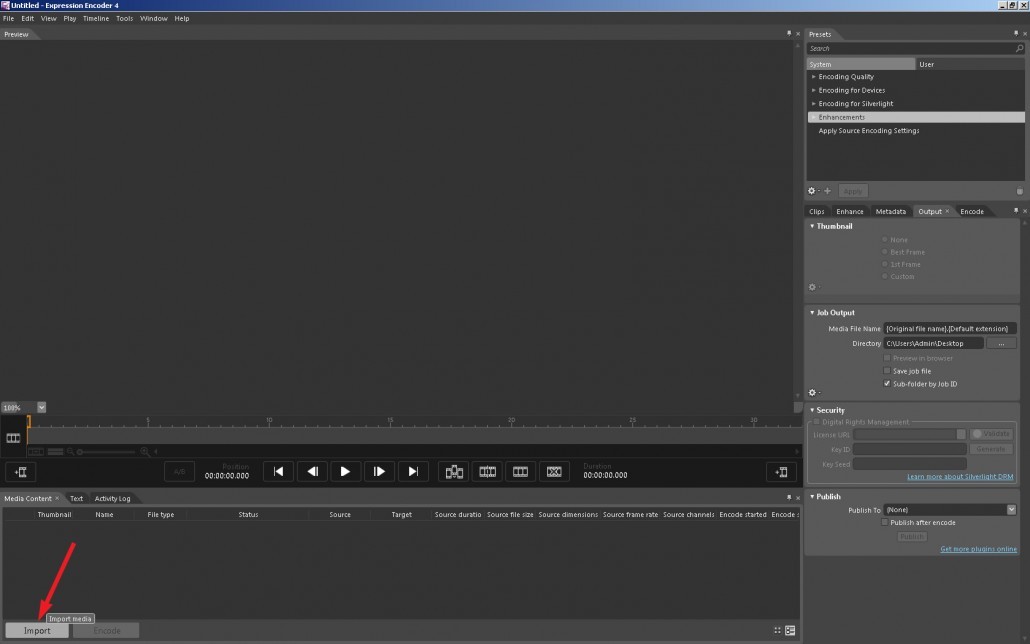
Task: Enable the Preview in browser checkbox
Action: 887,357
